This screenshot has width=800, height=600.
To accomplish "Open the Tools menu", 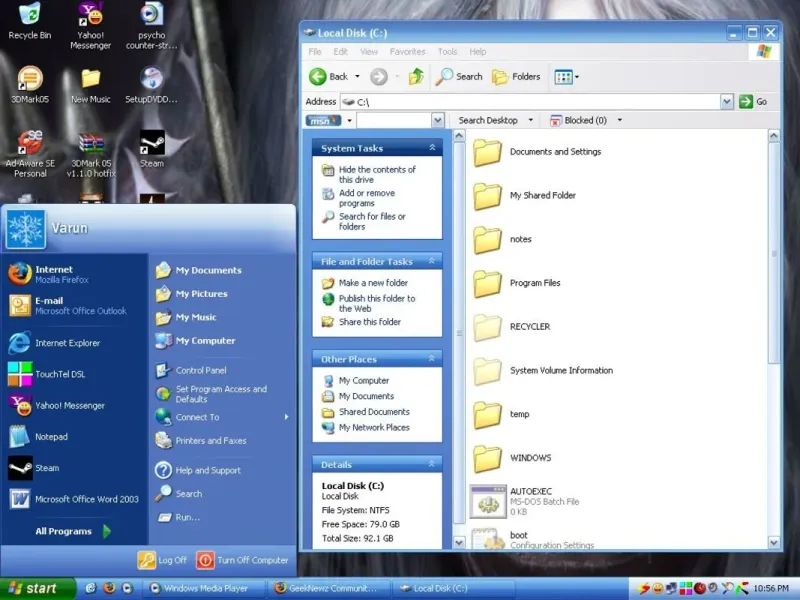I will [x=447, y=52].
